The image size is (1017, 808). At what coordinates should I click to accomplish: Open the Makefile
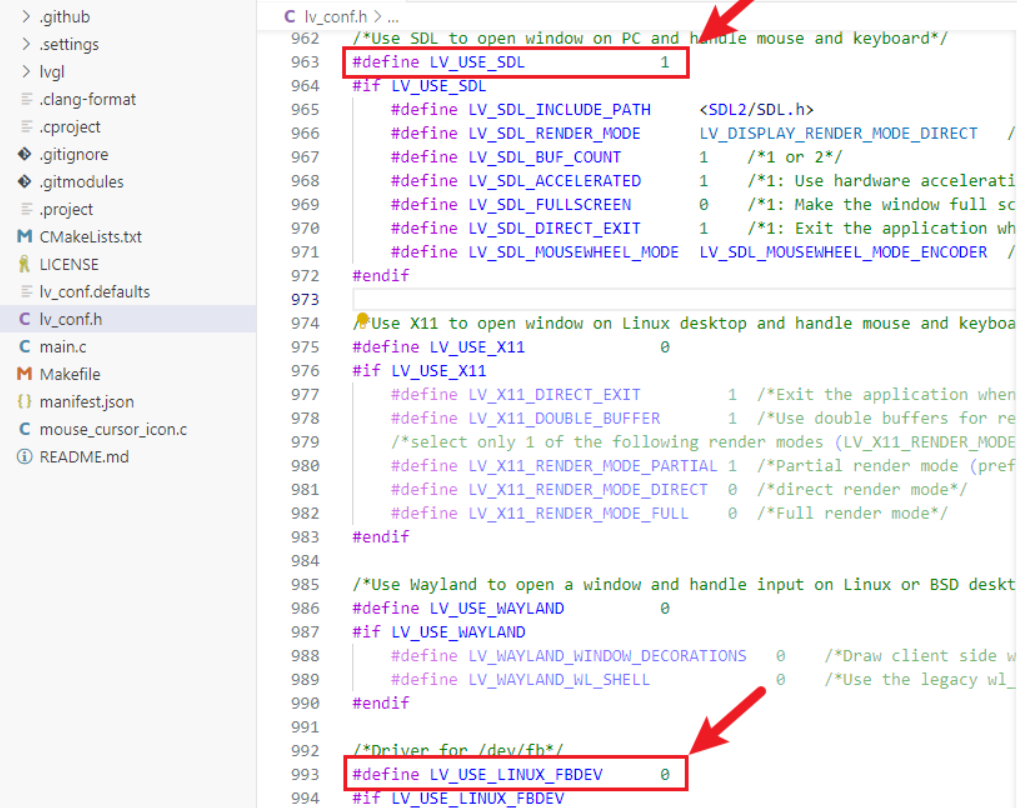(x=69, y=374)
